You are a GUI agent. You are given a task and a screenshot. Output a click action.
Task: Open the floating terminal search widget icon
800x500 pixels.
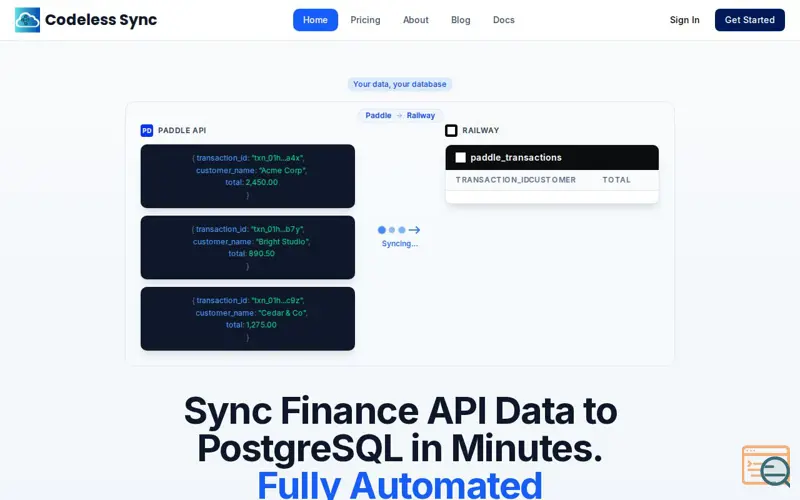[x=766, y=466]
